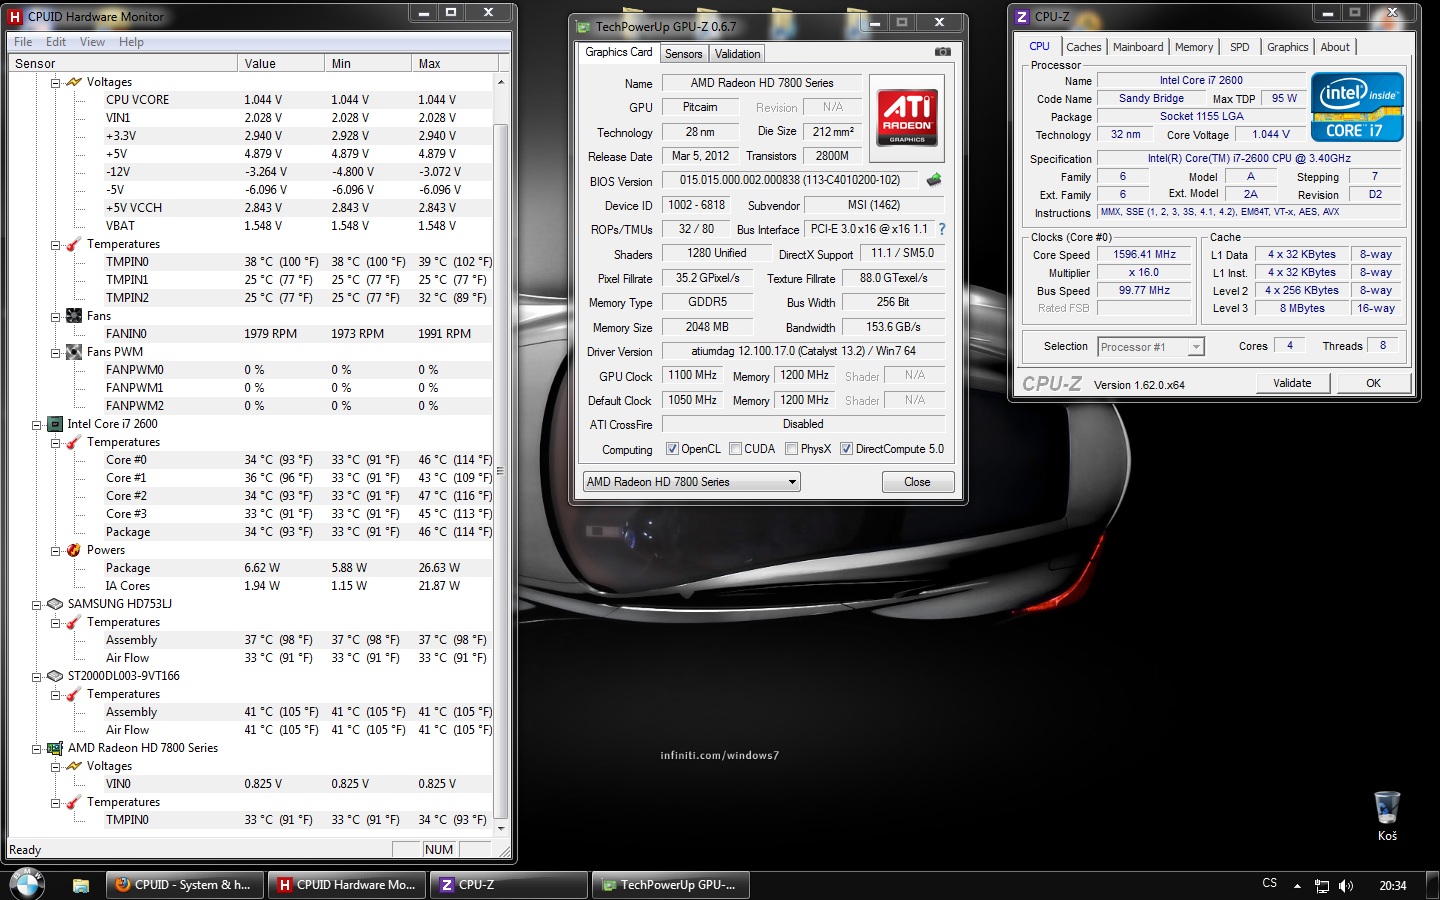Click the ATI Radeon logo image
Image resolution: width=1440 pixels, height=900 pixels.
907,117
